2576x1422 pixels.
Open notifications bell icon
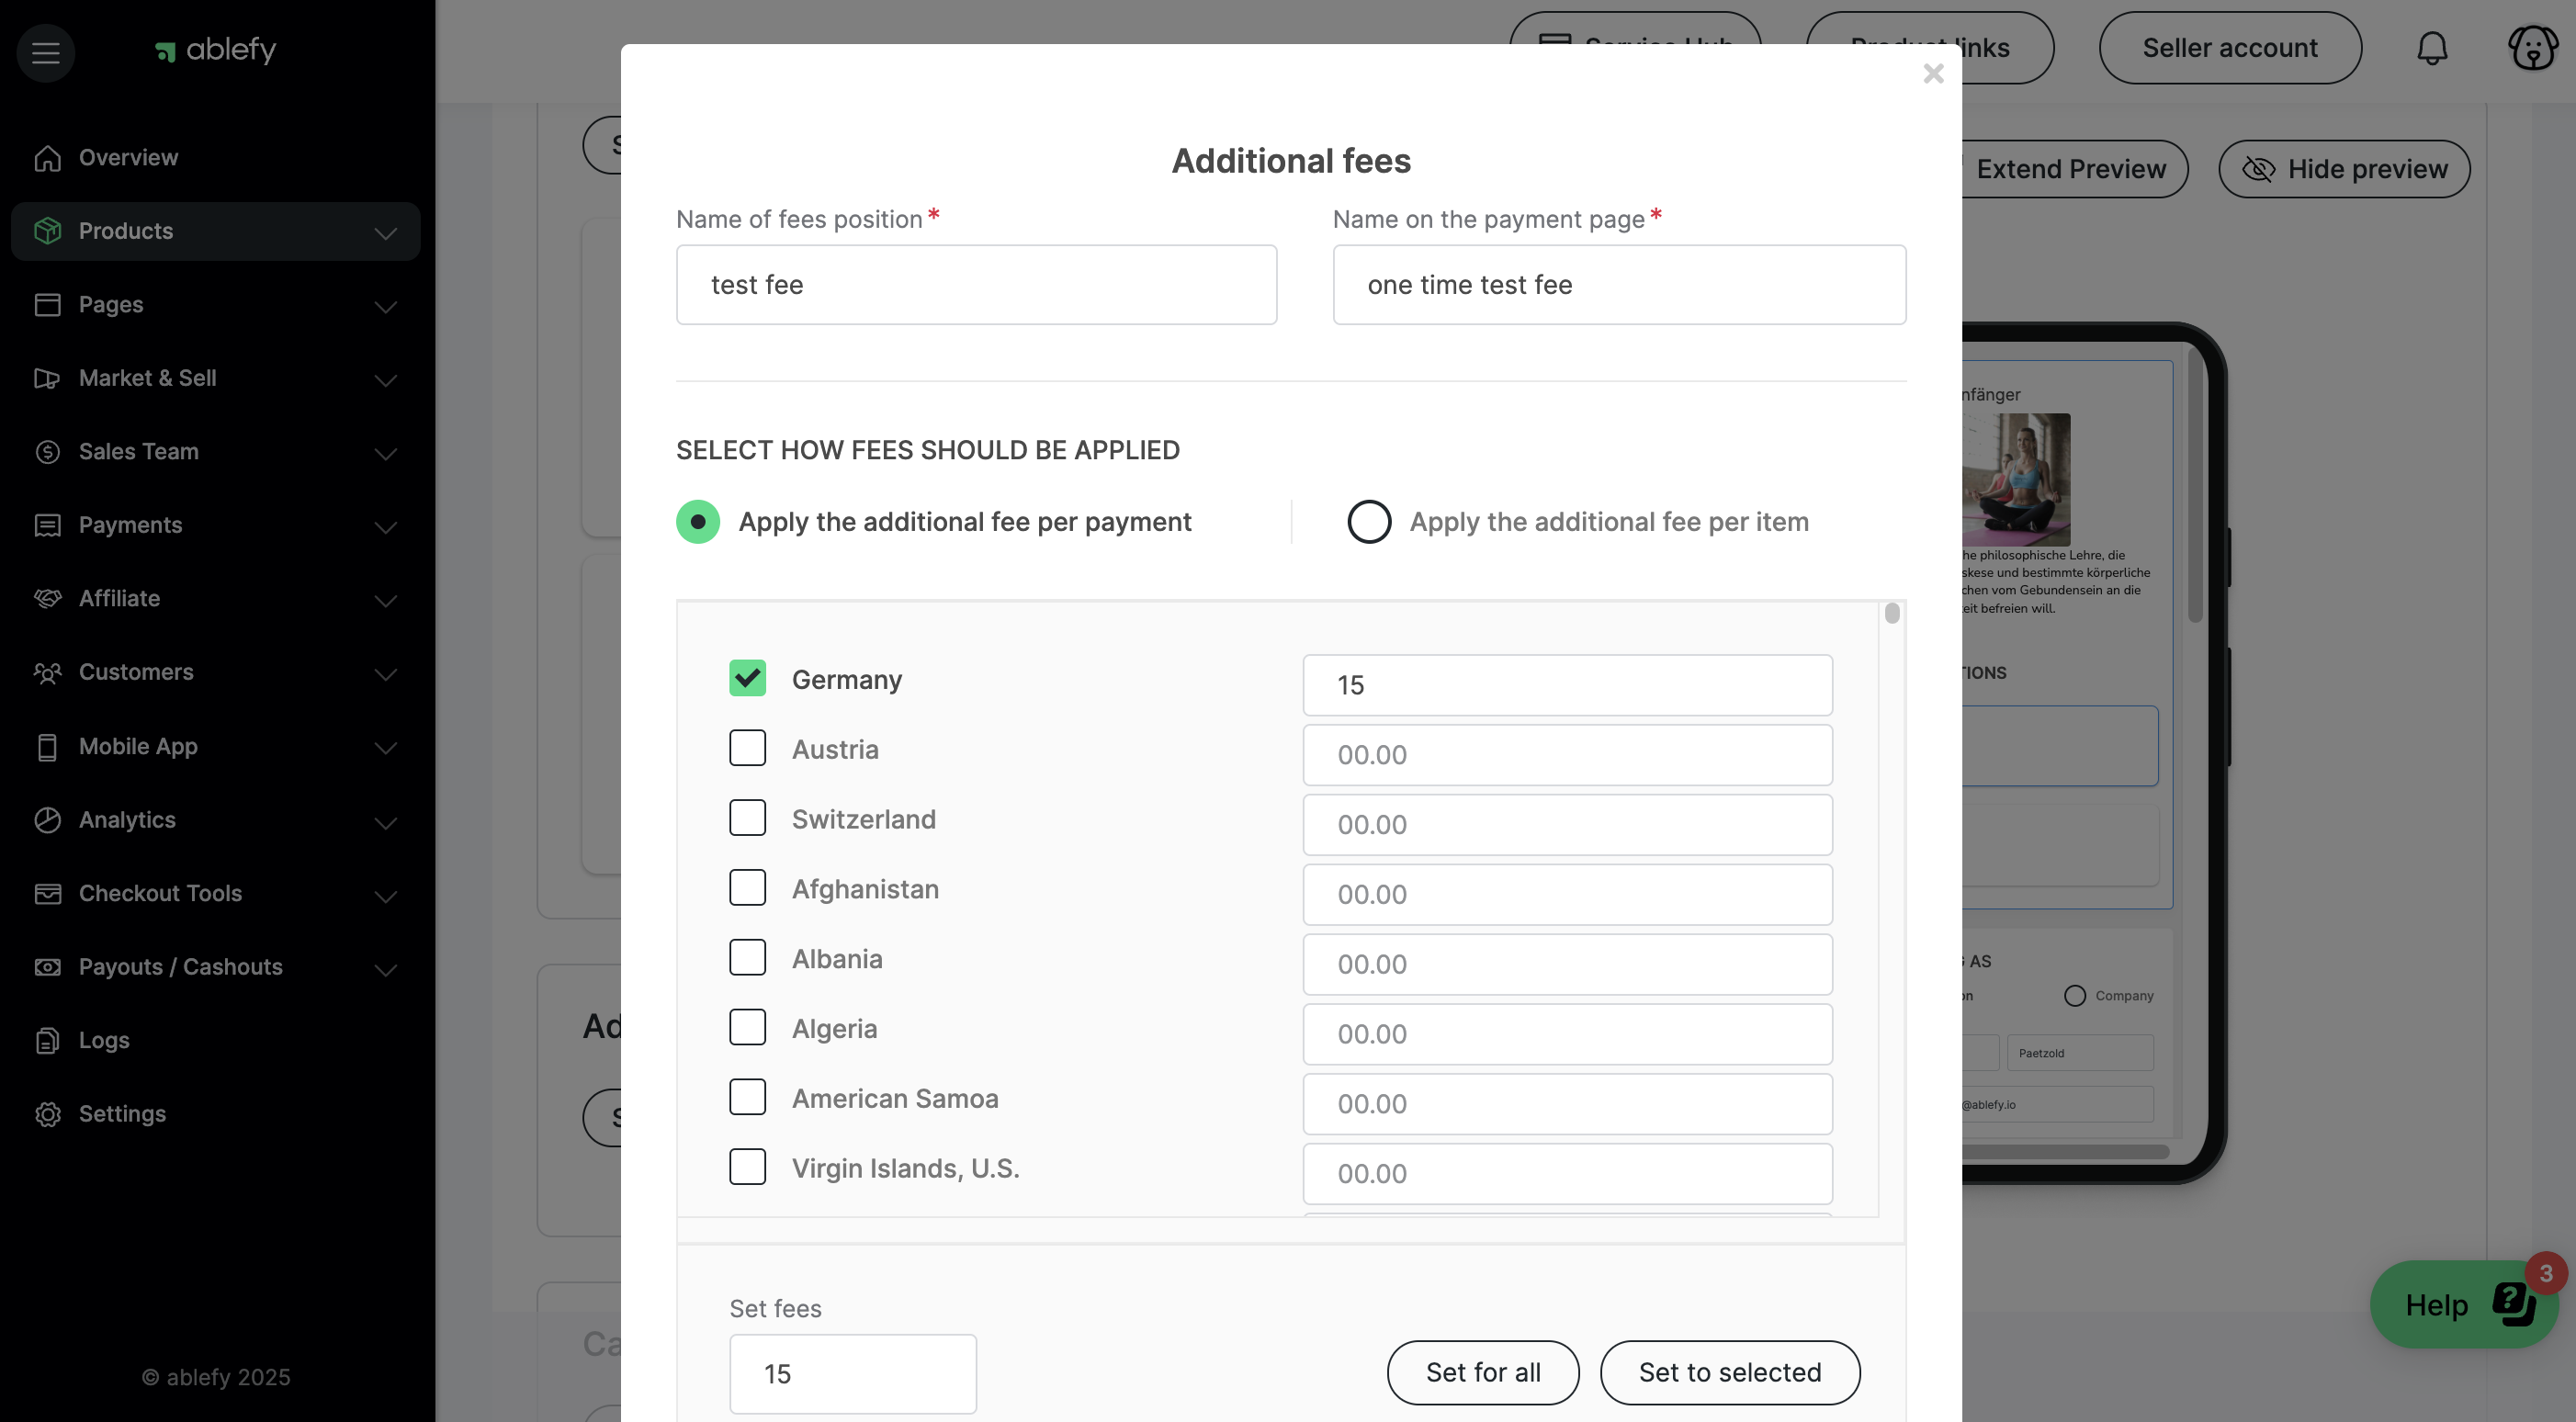(x=2432, y=48)
